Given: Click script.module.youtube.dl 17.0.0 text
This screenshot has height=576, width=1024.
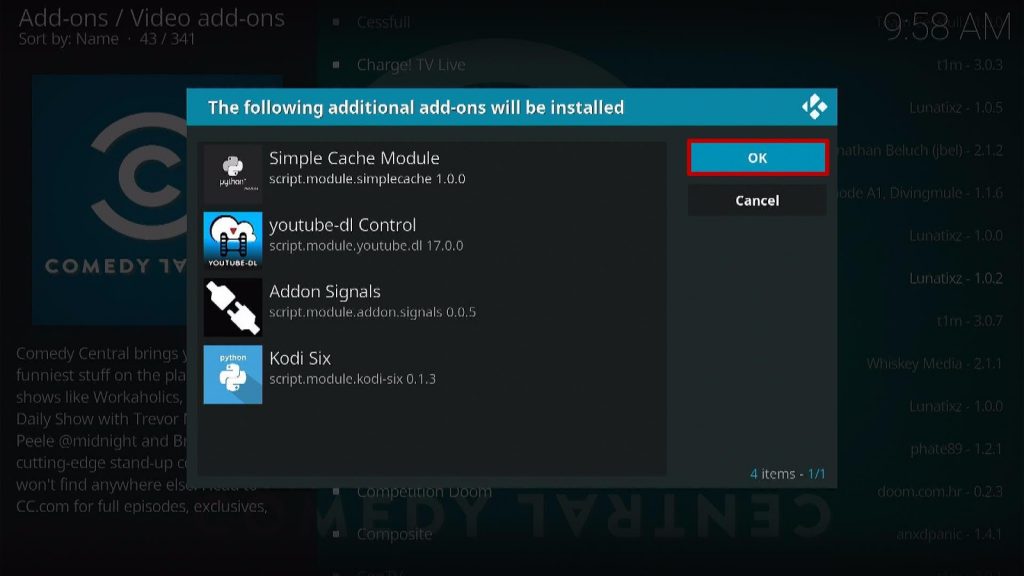Looking at the screenshot, I should 366,246.
